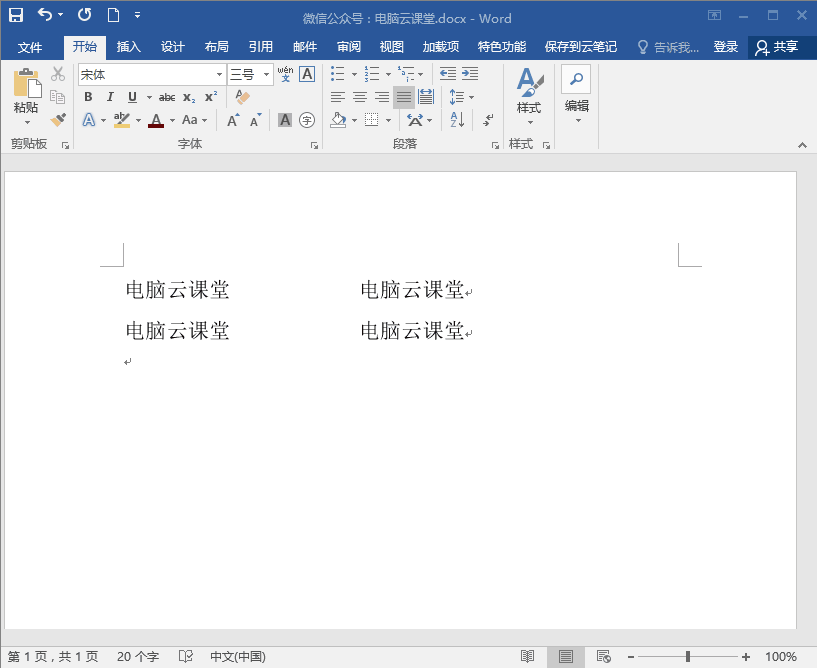Click distributed alignment icon
The height and width of the screenshot is (668, 817).
pyautogui.click(x=426, y=97)
